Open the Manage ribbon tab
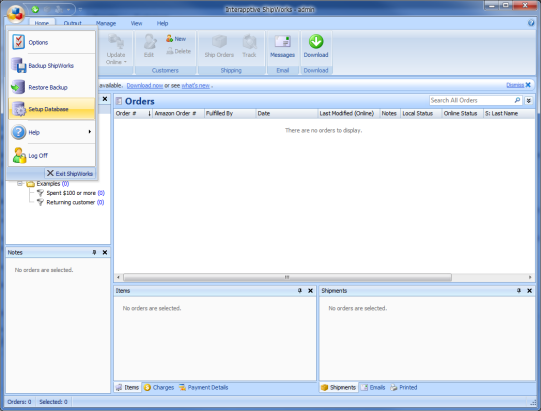 coord(106,23)
